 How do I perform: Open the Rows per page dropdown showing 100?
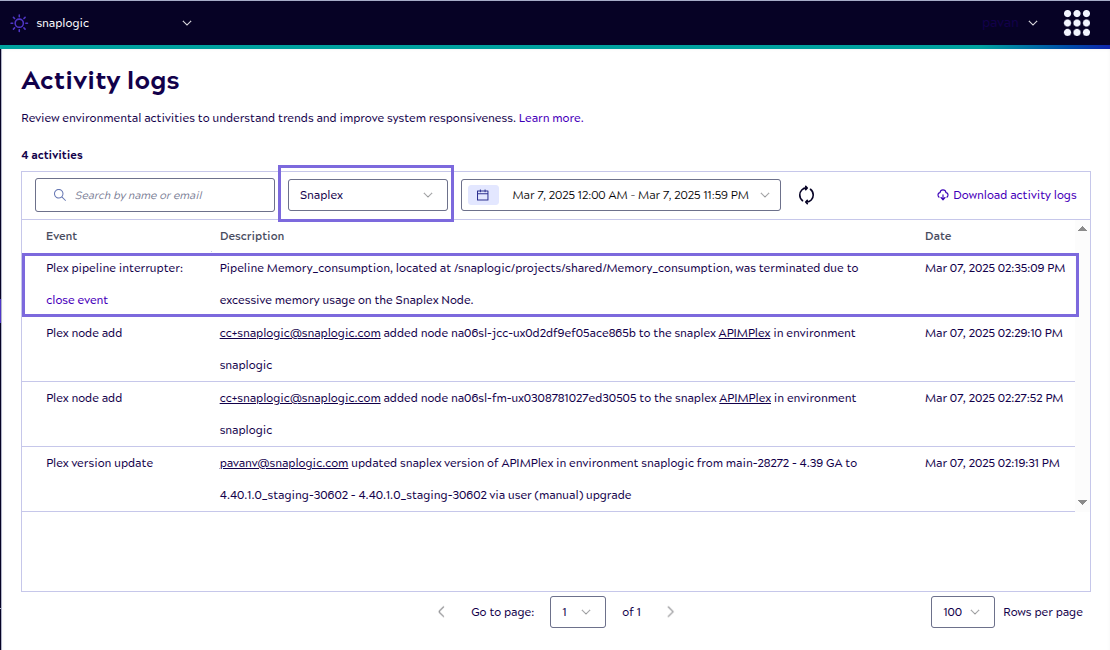962,611
